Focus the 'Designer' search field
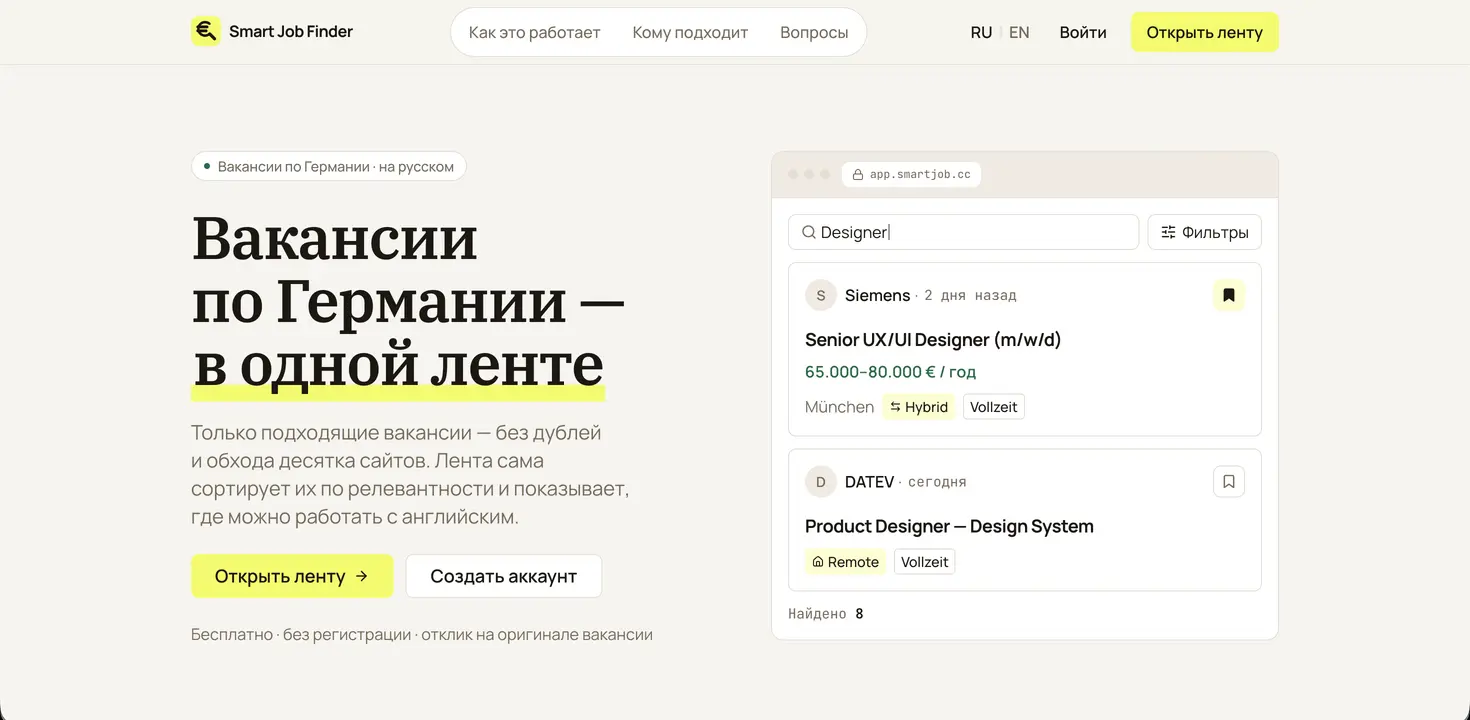This screenshot has width=1470, height=720. 964,232
